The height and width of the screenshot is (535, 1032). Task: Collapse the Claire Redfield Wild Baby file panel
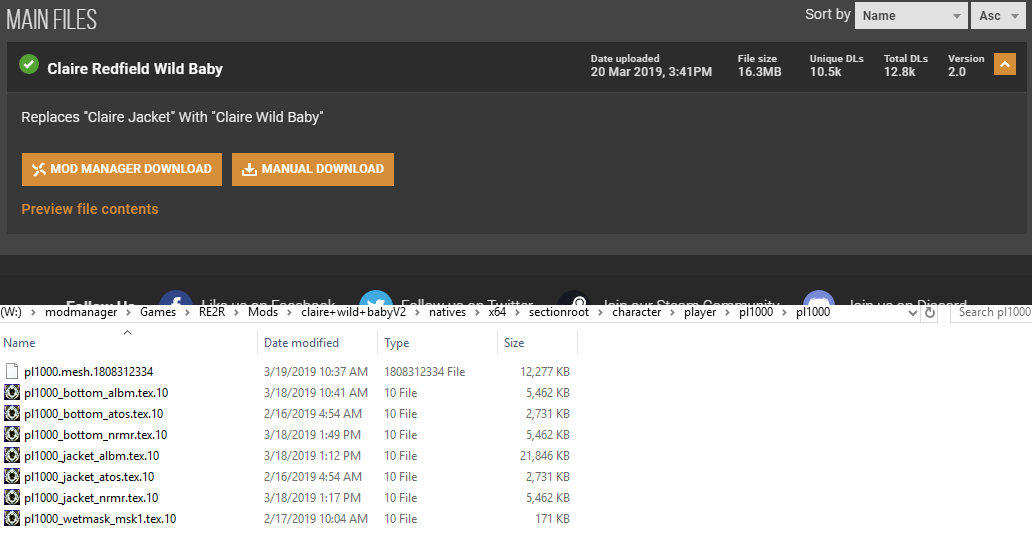coord(1004,64)
